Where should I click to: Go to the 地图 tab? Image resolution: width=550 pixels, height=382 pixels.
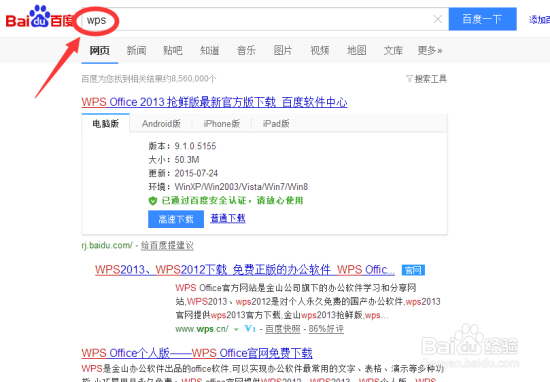pyautogui.click(x=356, y=51)
